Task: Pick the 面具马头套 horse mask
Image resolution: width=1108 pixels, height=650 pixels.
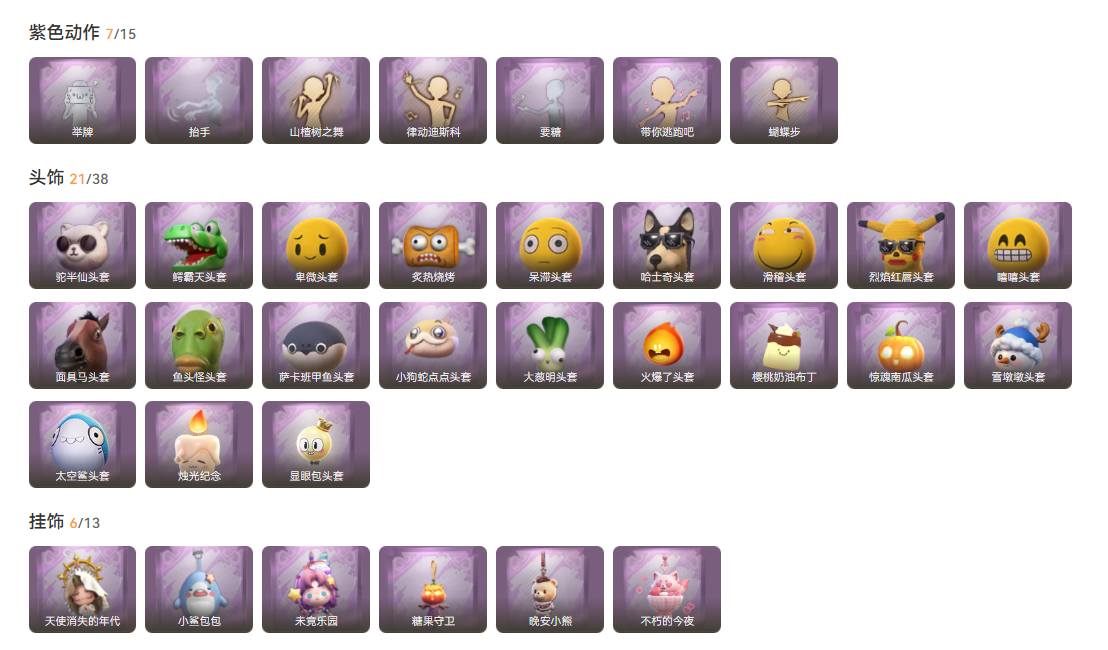Action: point(82,345)
